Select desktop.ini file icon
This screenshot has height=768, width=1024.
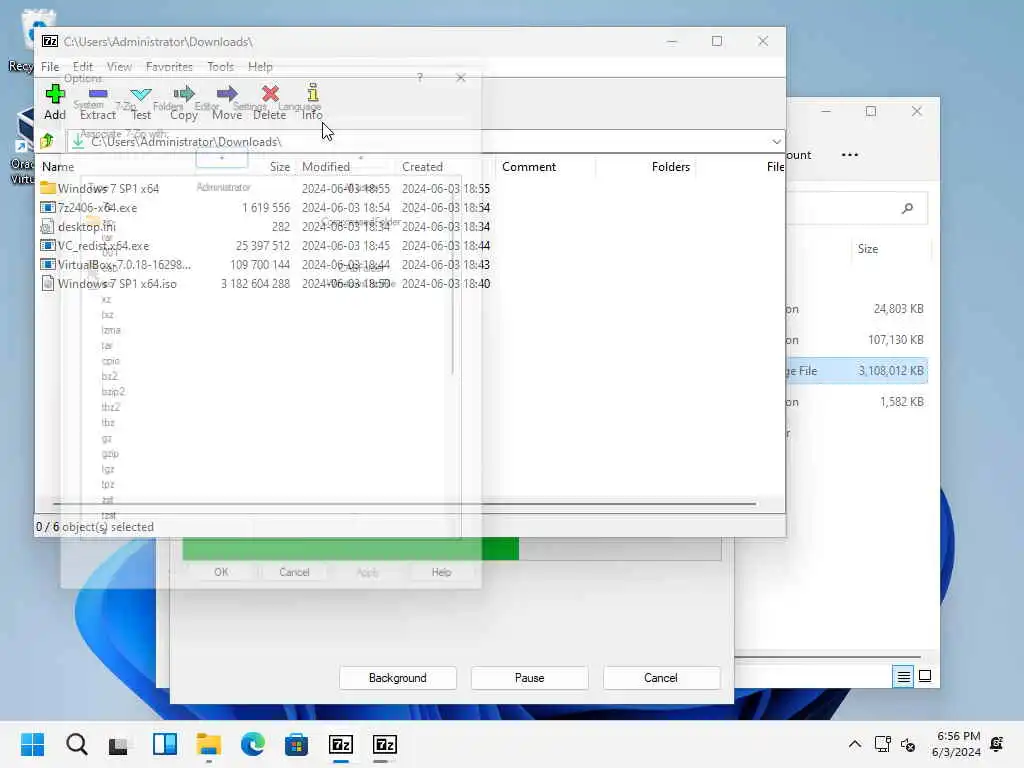pos(48,227)
